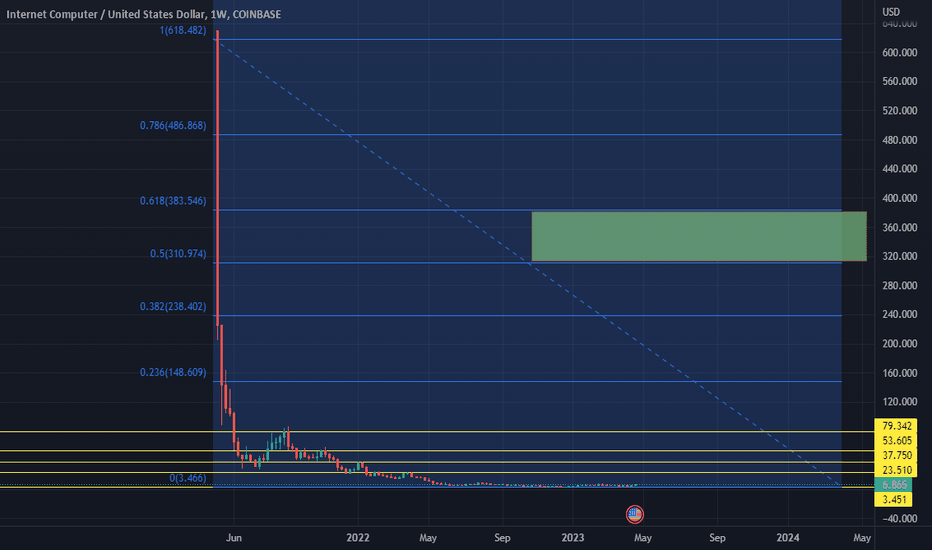Click the 600.000 price axis value
Viewport: 932px width, 550px height.
pos(899,52)
